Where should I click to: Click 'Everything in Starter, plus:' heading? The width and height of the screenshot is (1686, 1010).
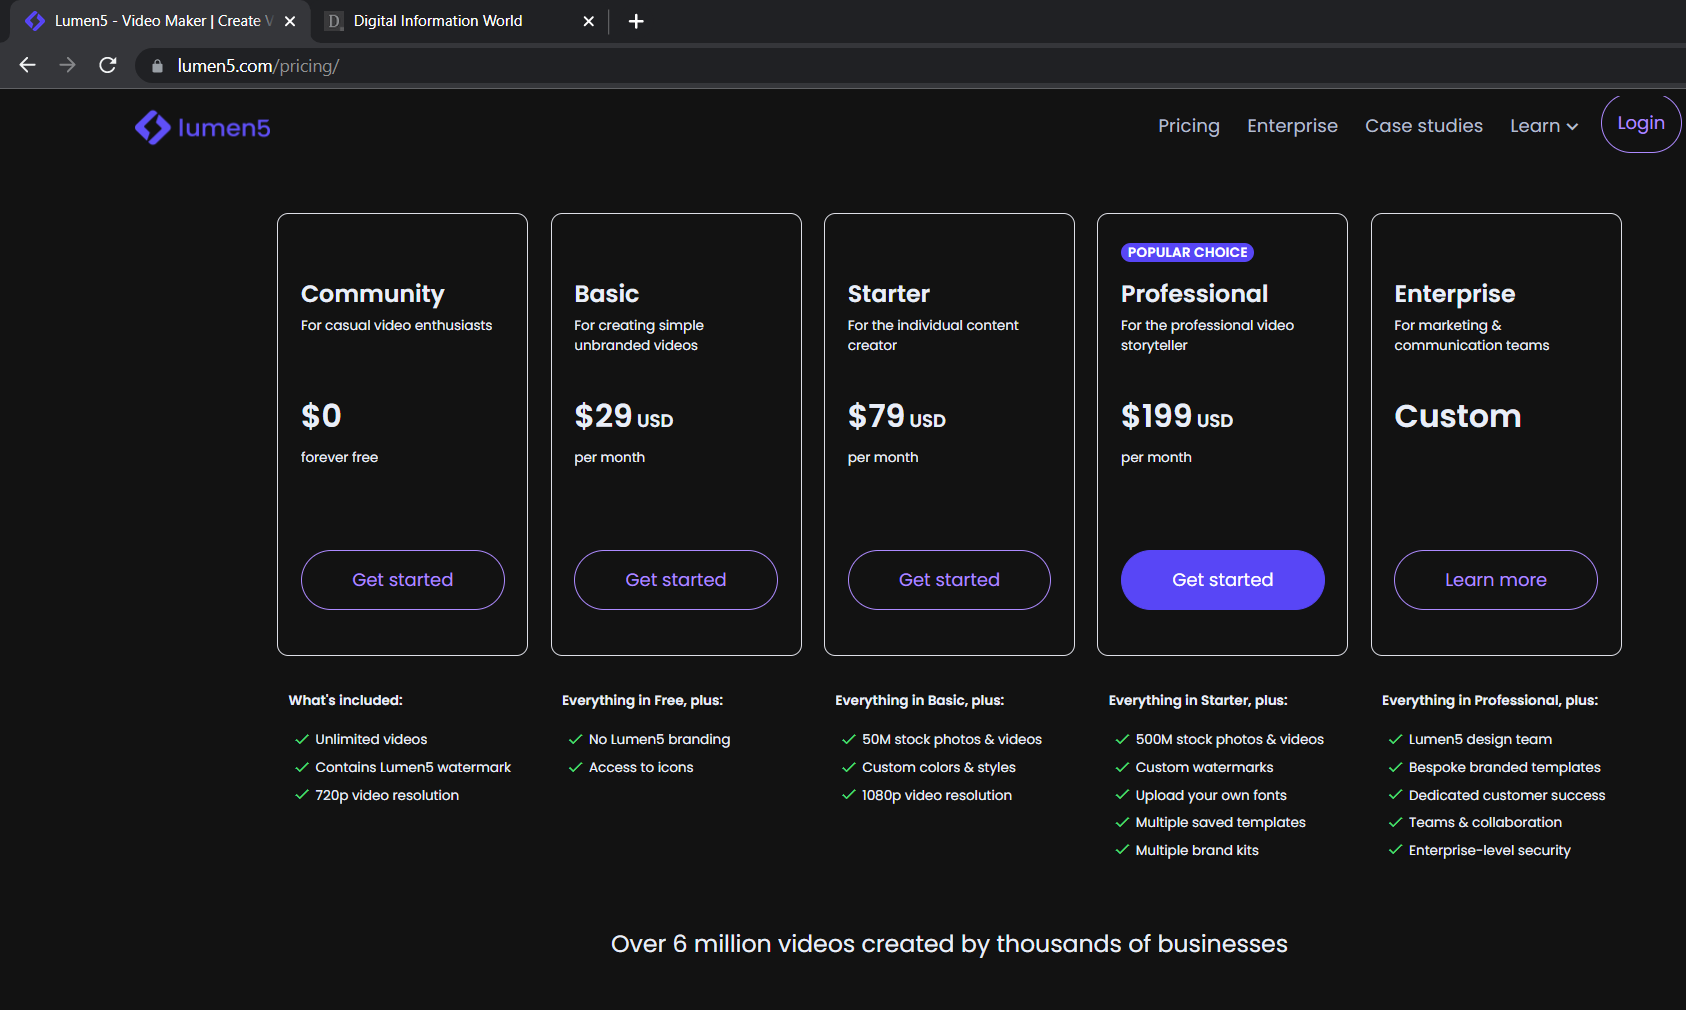(1198, 700)
